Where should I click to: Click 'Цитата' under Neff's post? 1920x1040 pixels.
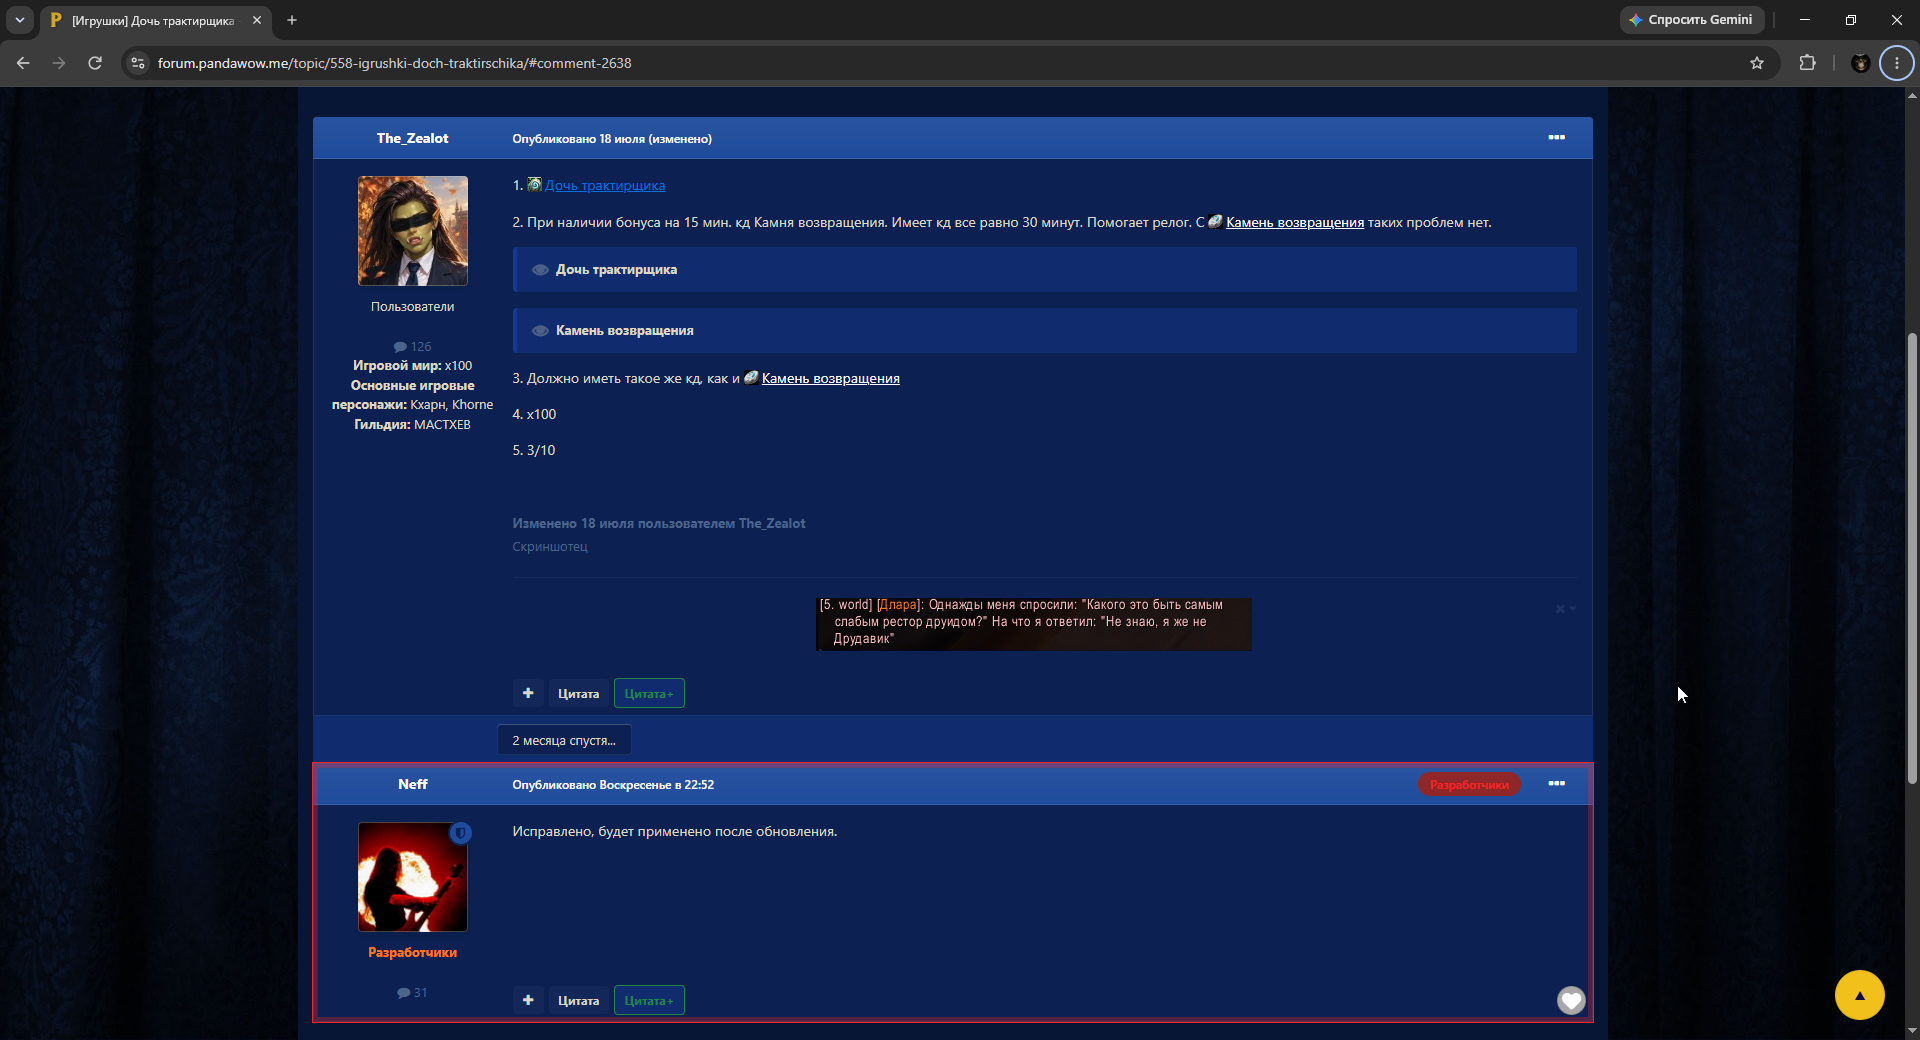click(578, 1001)
